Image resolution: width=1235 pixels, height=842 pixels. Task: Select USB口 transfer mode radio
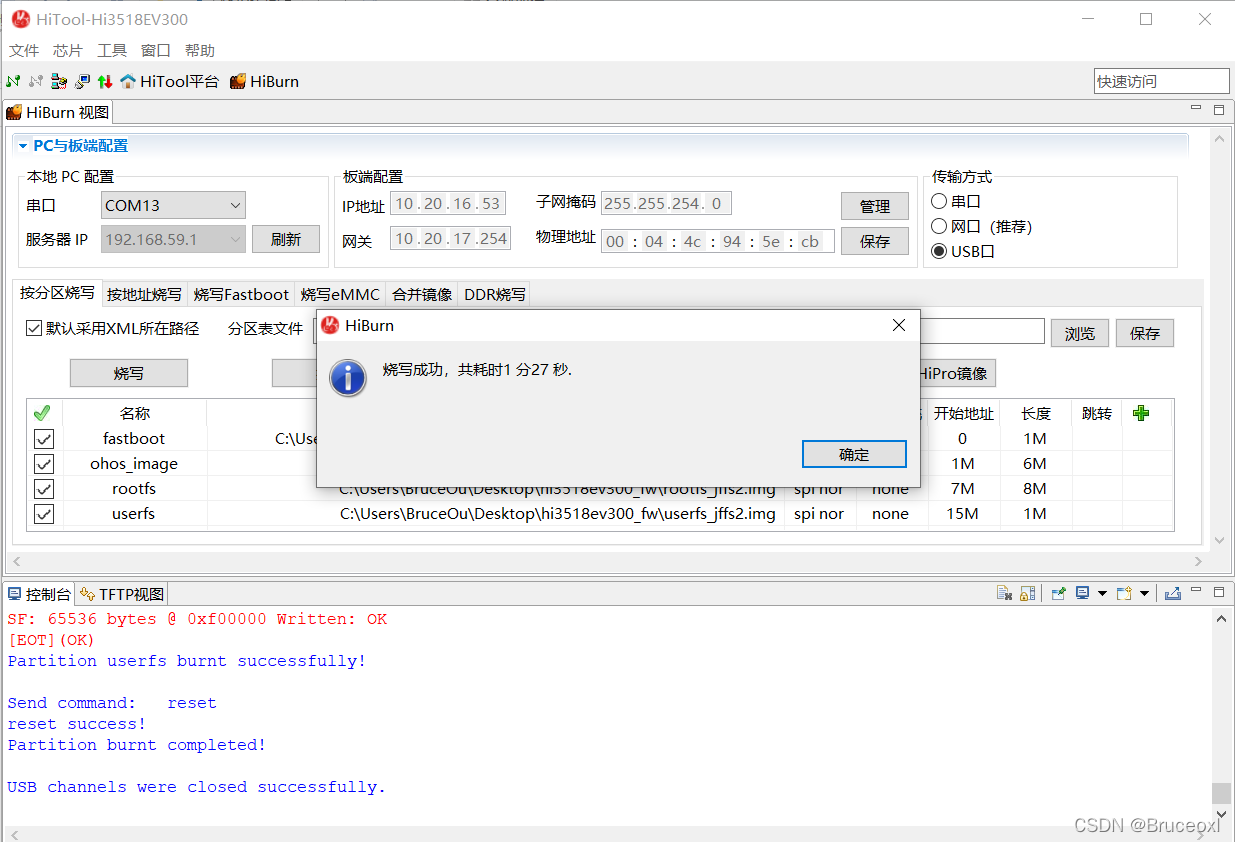click(939, 251)
